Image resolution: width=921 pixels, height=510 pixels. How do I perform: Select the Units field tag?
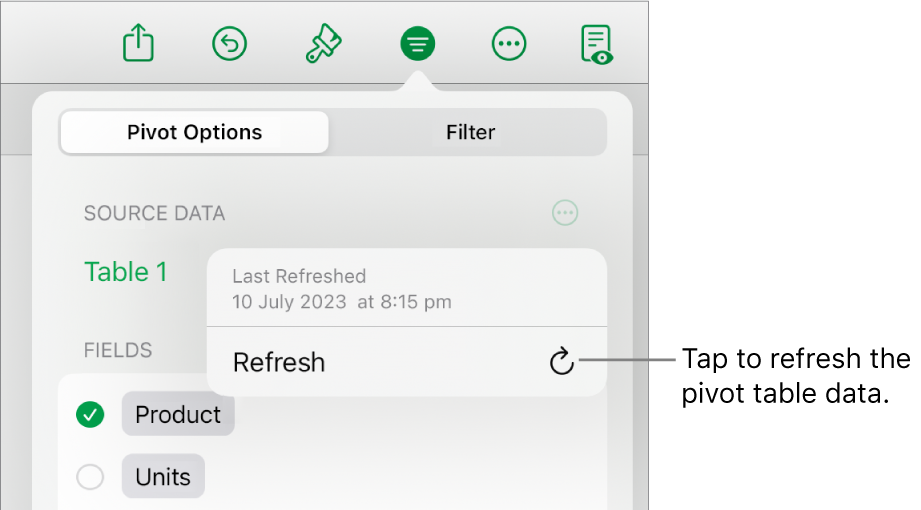click(x=163, y=477)
